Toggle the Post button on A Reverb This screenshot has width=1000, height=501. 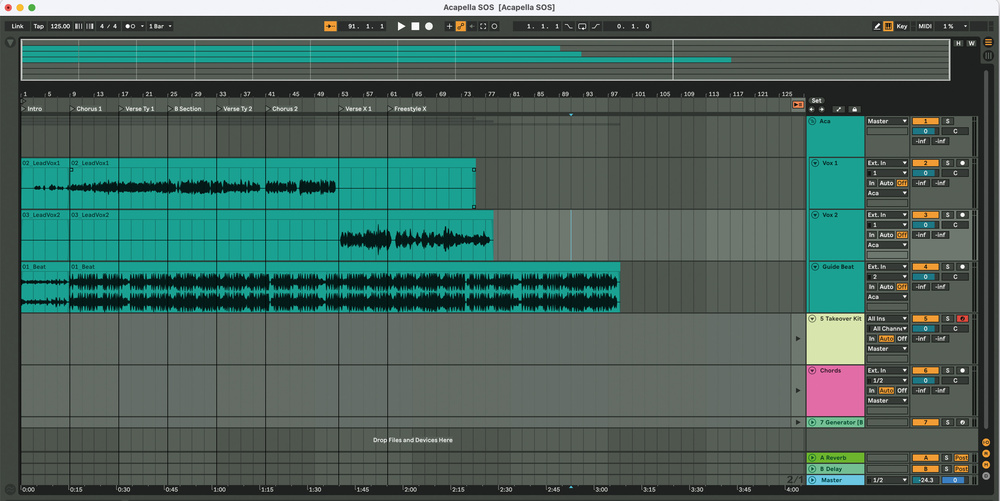coord(962,458)
